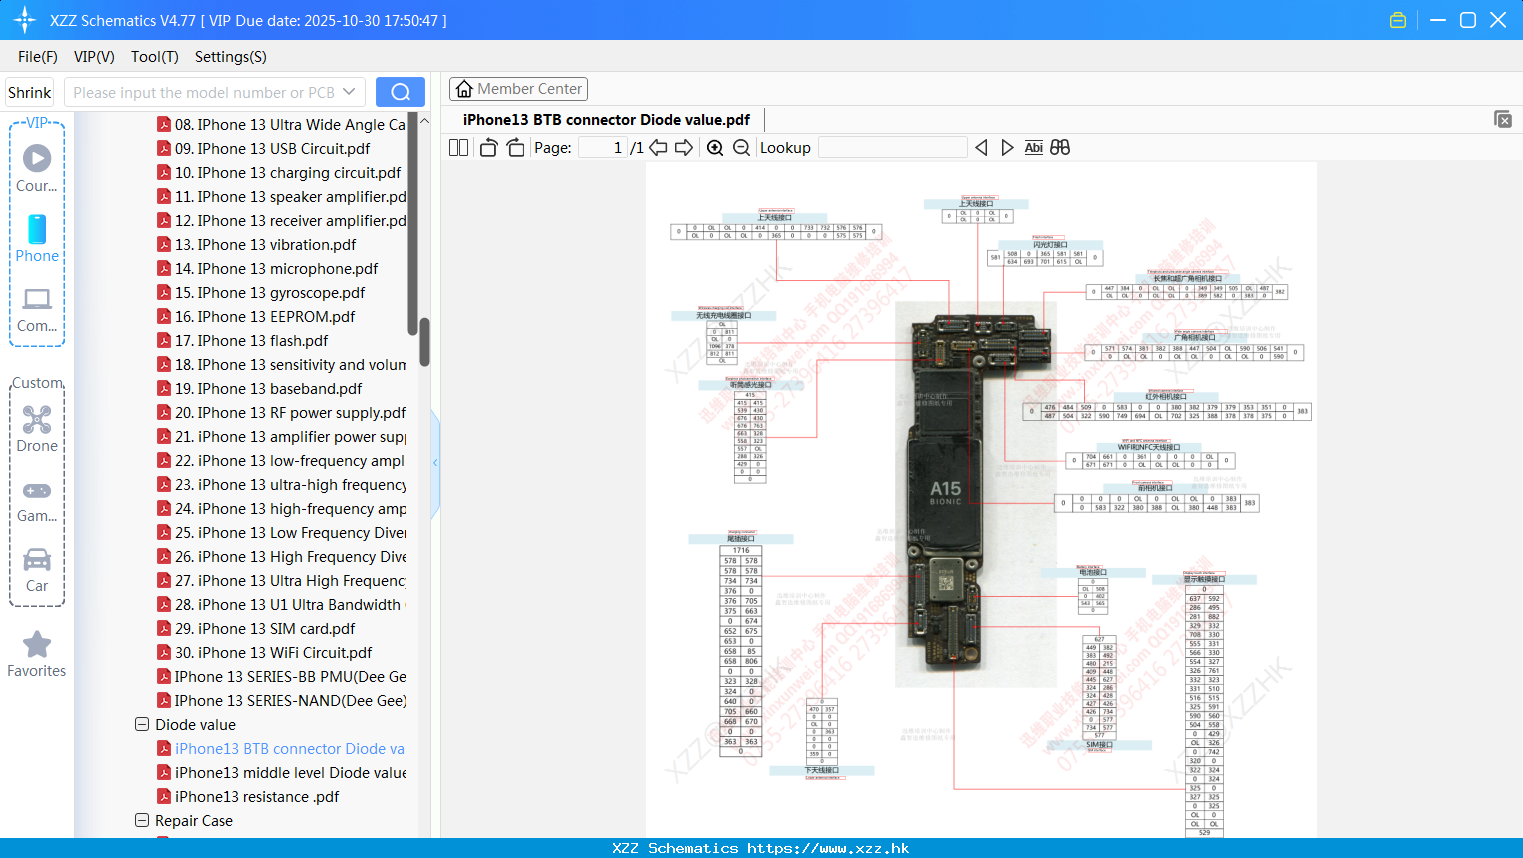Open 20. IPhone 13 RF power supply.pdf
The height and width of the screenshot is (858, 1523).
point(282,413)
